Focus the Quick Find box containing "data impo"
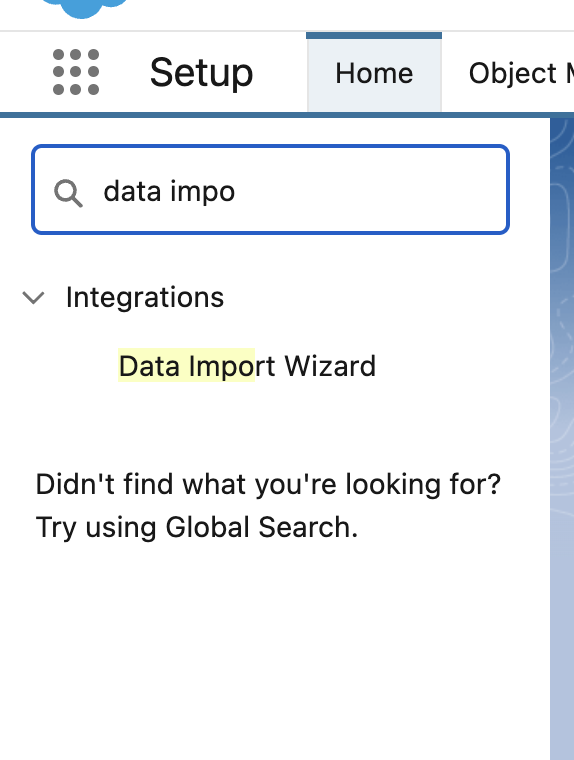The height and width of the screenshot is (760, 574). (x=271, y=190)
